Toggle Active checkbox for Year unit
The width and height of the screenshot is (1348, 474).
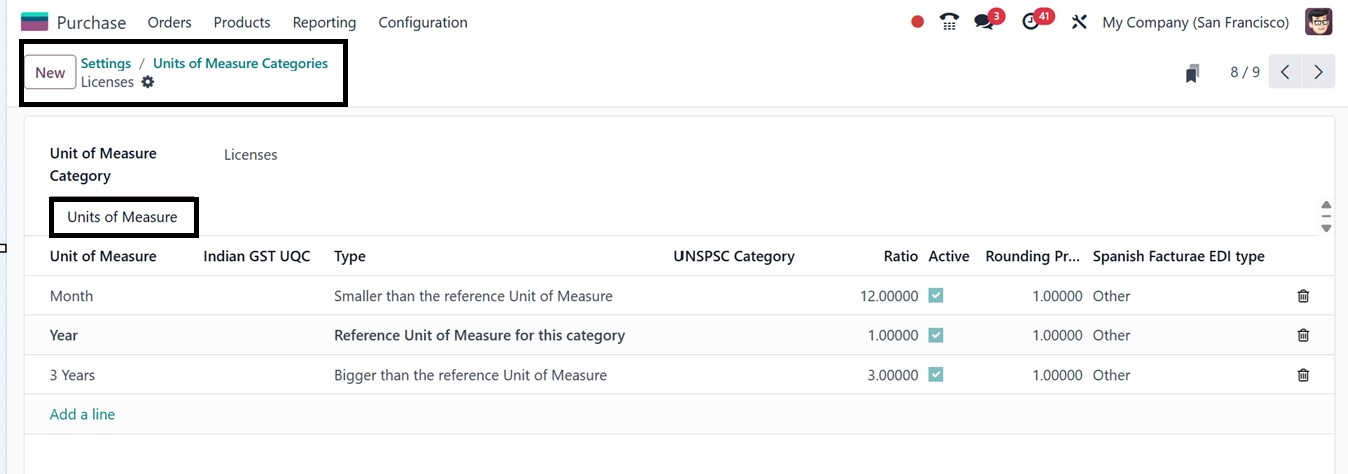coord(935,335)
